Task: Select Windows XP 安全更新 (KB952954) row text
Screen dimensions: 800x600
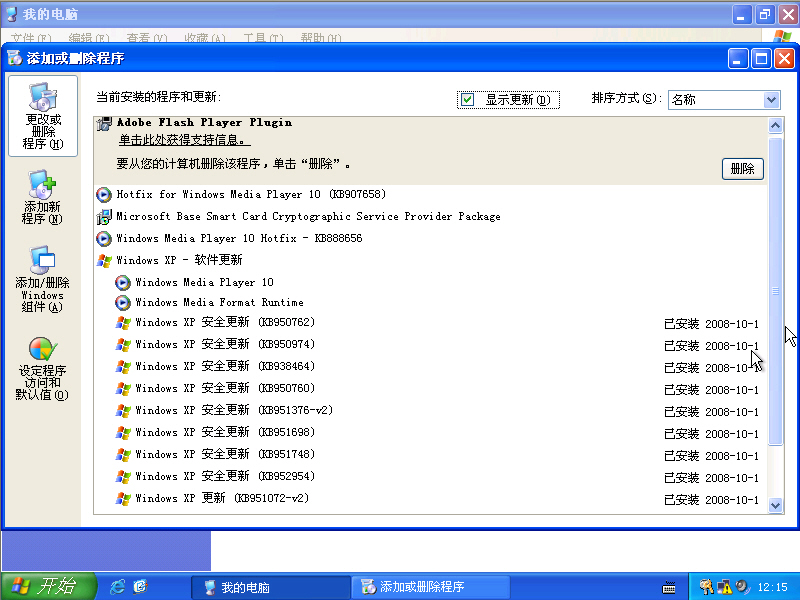Action: (x=225, y=476)
